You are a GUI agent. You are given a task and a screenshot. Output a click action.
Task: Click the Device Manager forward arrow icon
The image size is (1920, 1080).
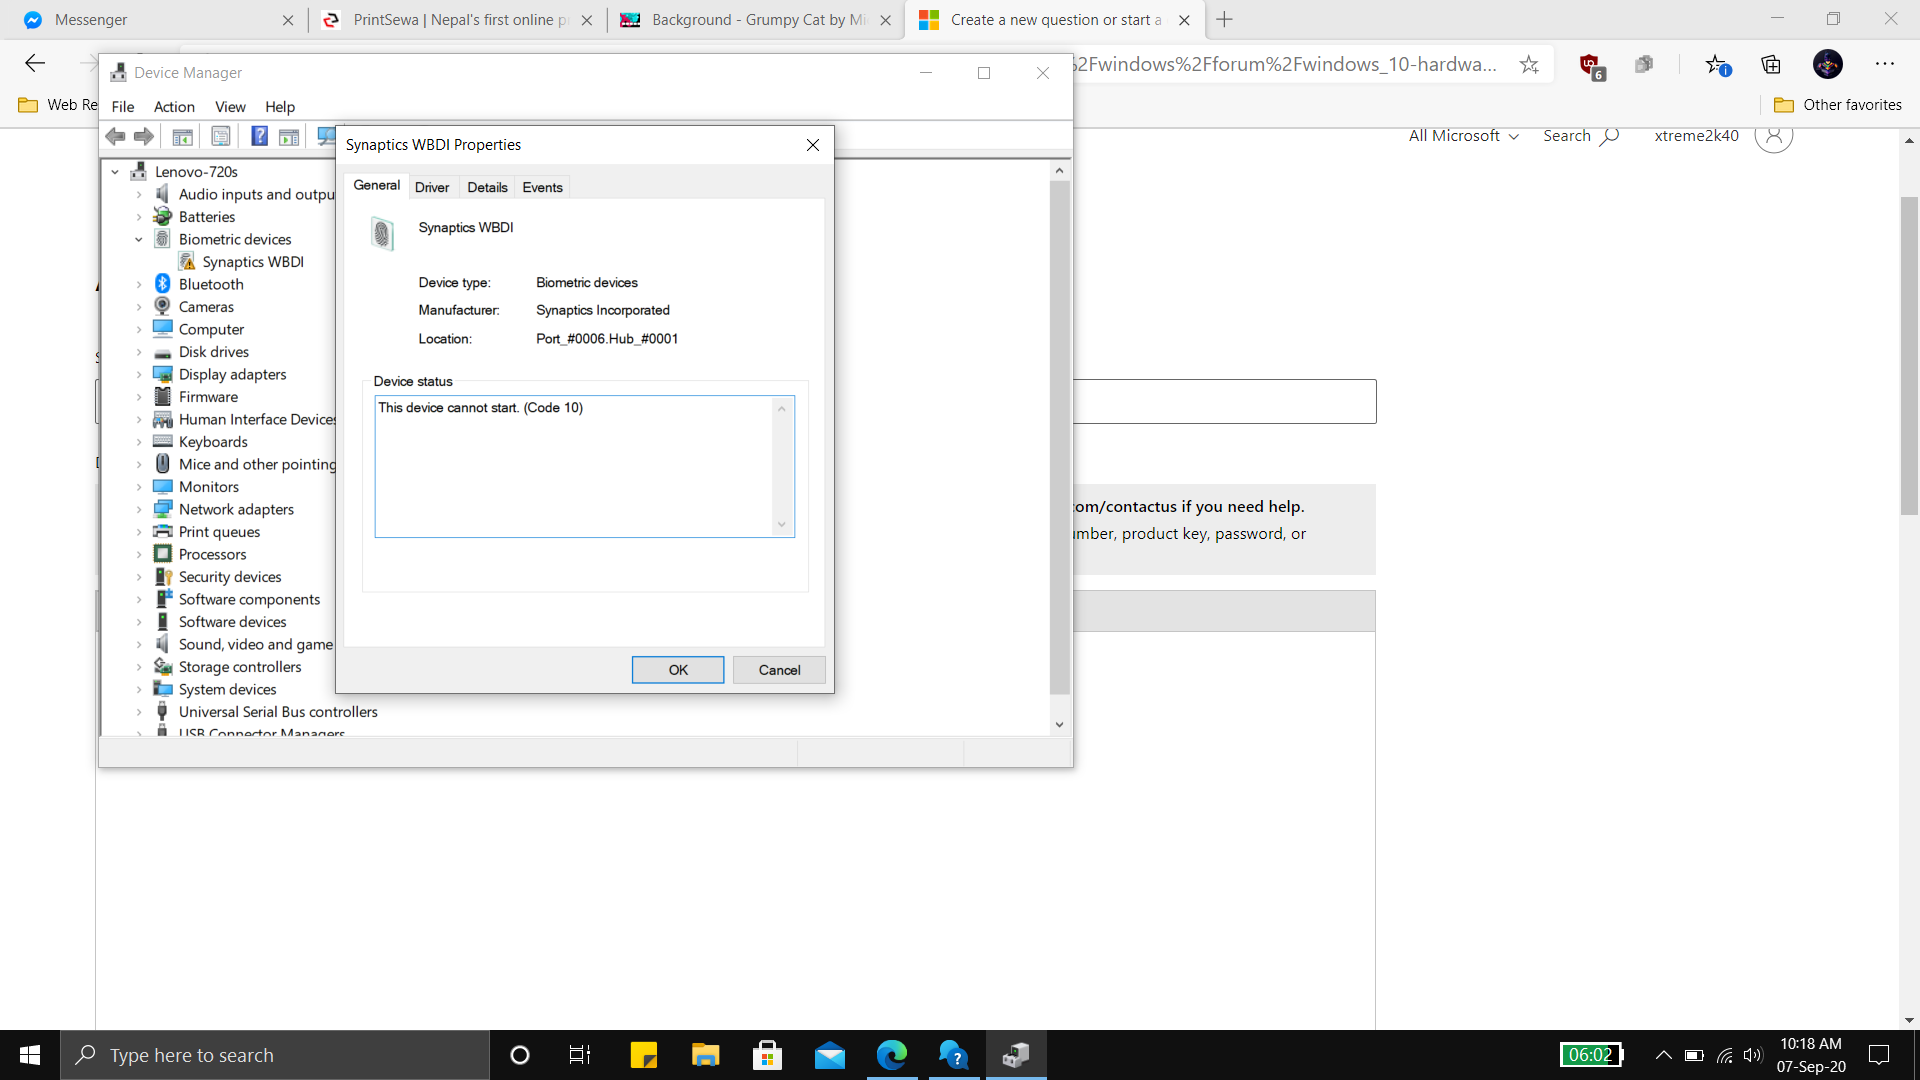144,138
